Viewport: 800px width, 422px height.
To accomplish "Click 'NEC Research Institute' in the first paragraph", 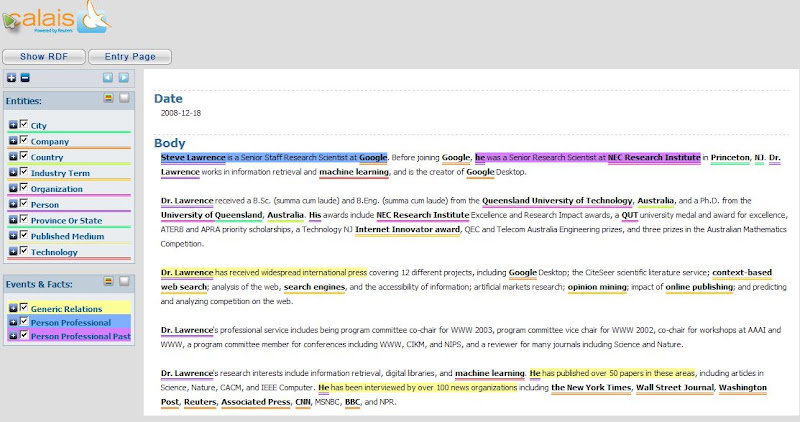I will (x=654, y=158).
